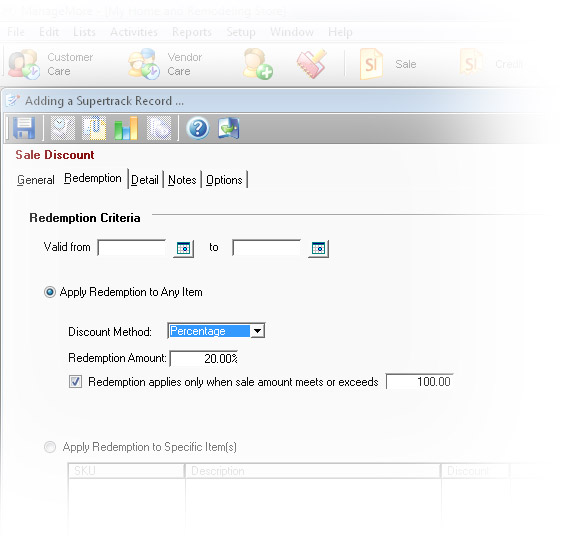Viewport: 569px width, 550px height.
Task: Open the Valid from calendar picker
Action: (x=183, y=249)
